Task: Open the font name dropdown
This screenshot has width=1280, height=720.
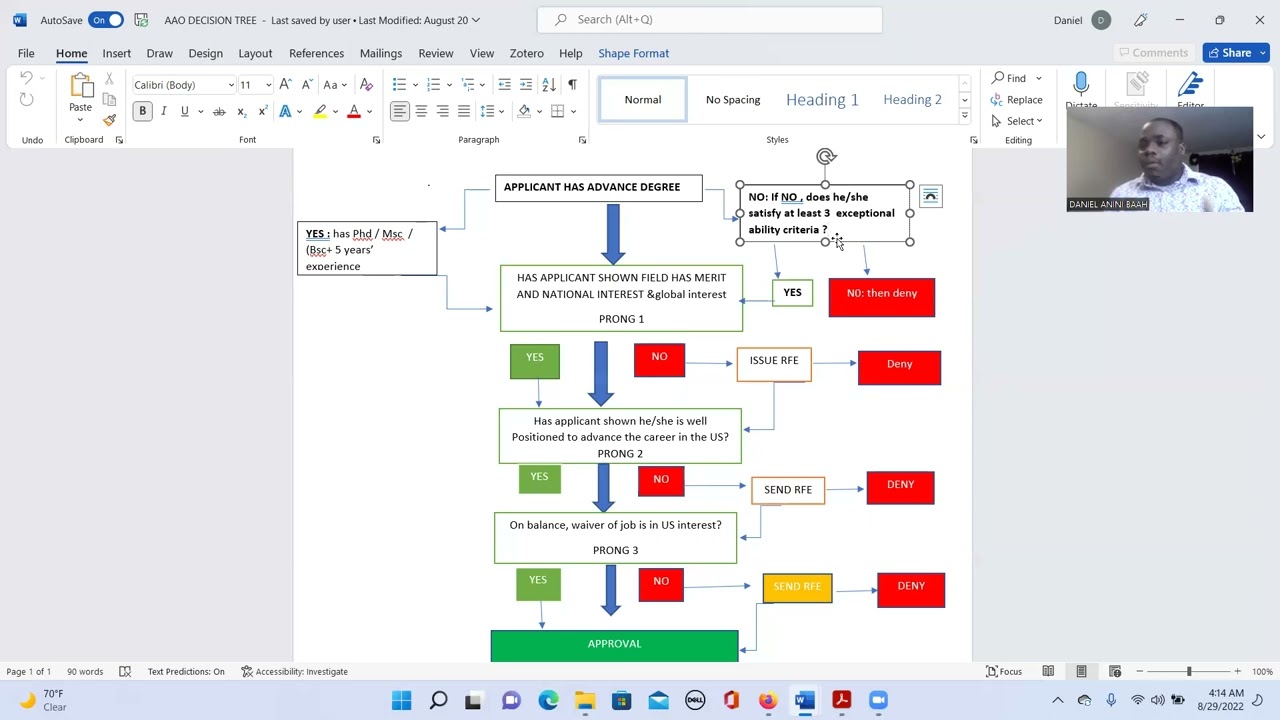Action: pyautogui.click(x=231, y=85)
